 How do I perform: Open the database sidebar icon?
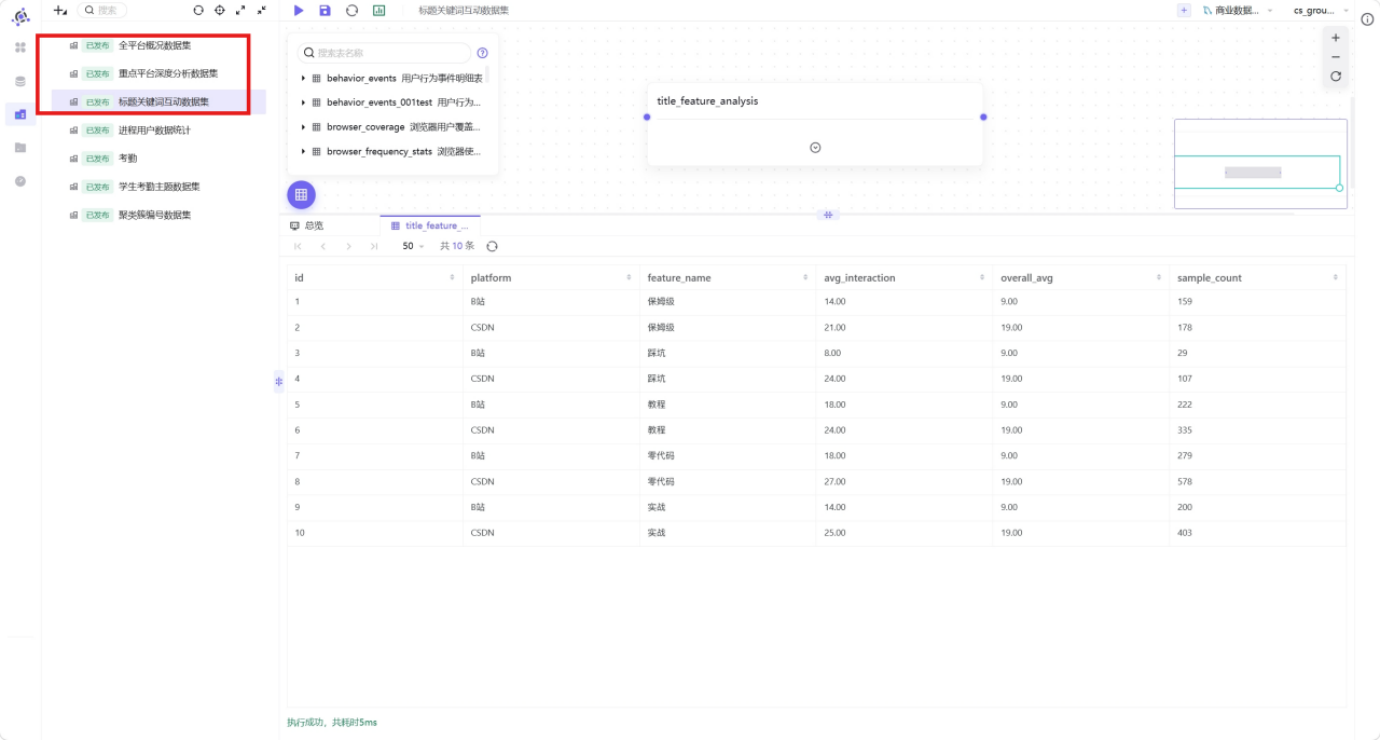pyautogui.click(x=20, y=81)
